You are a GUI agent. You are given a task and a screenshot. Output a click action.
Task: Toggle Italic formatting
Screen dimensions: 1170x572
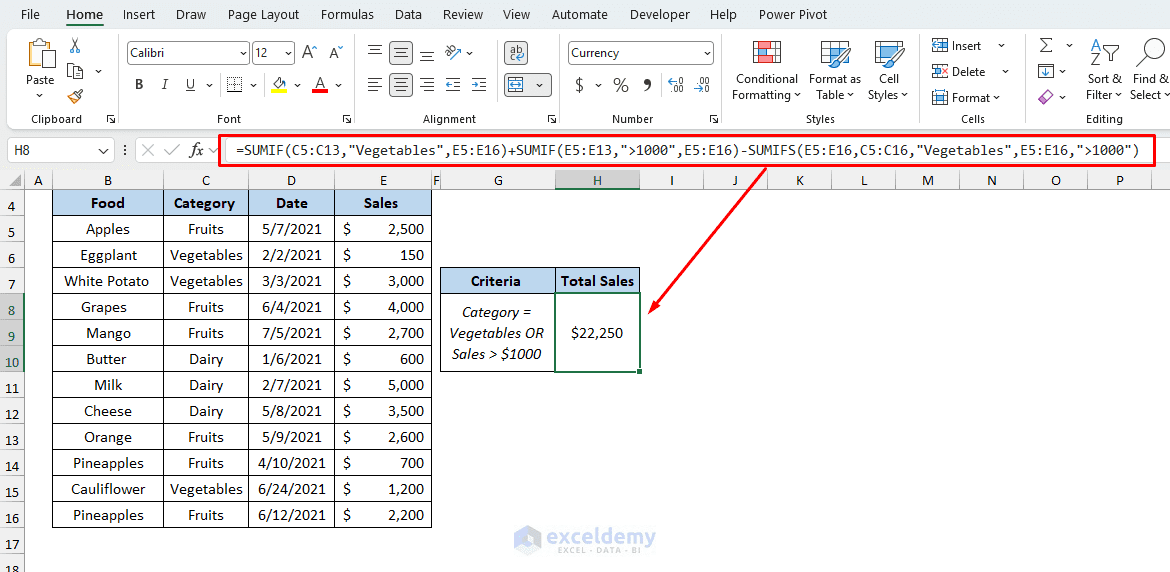pos(165,84)
